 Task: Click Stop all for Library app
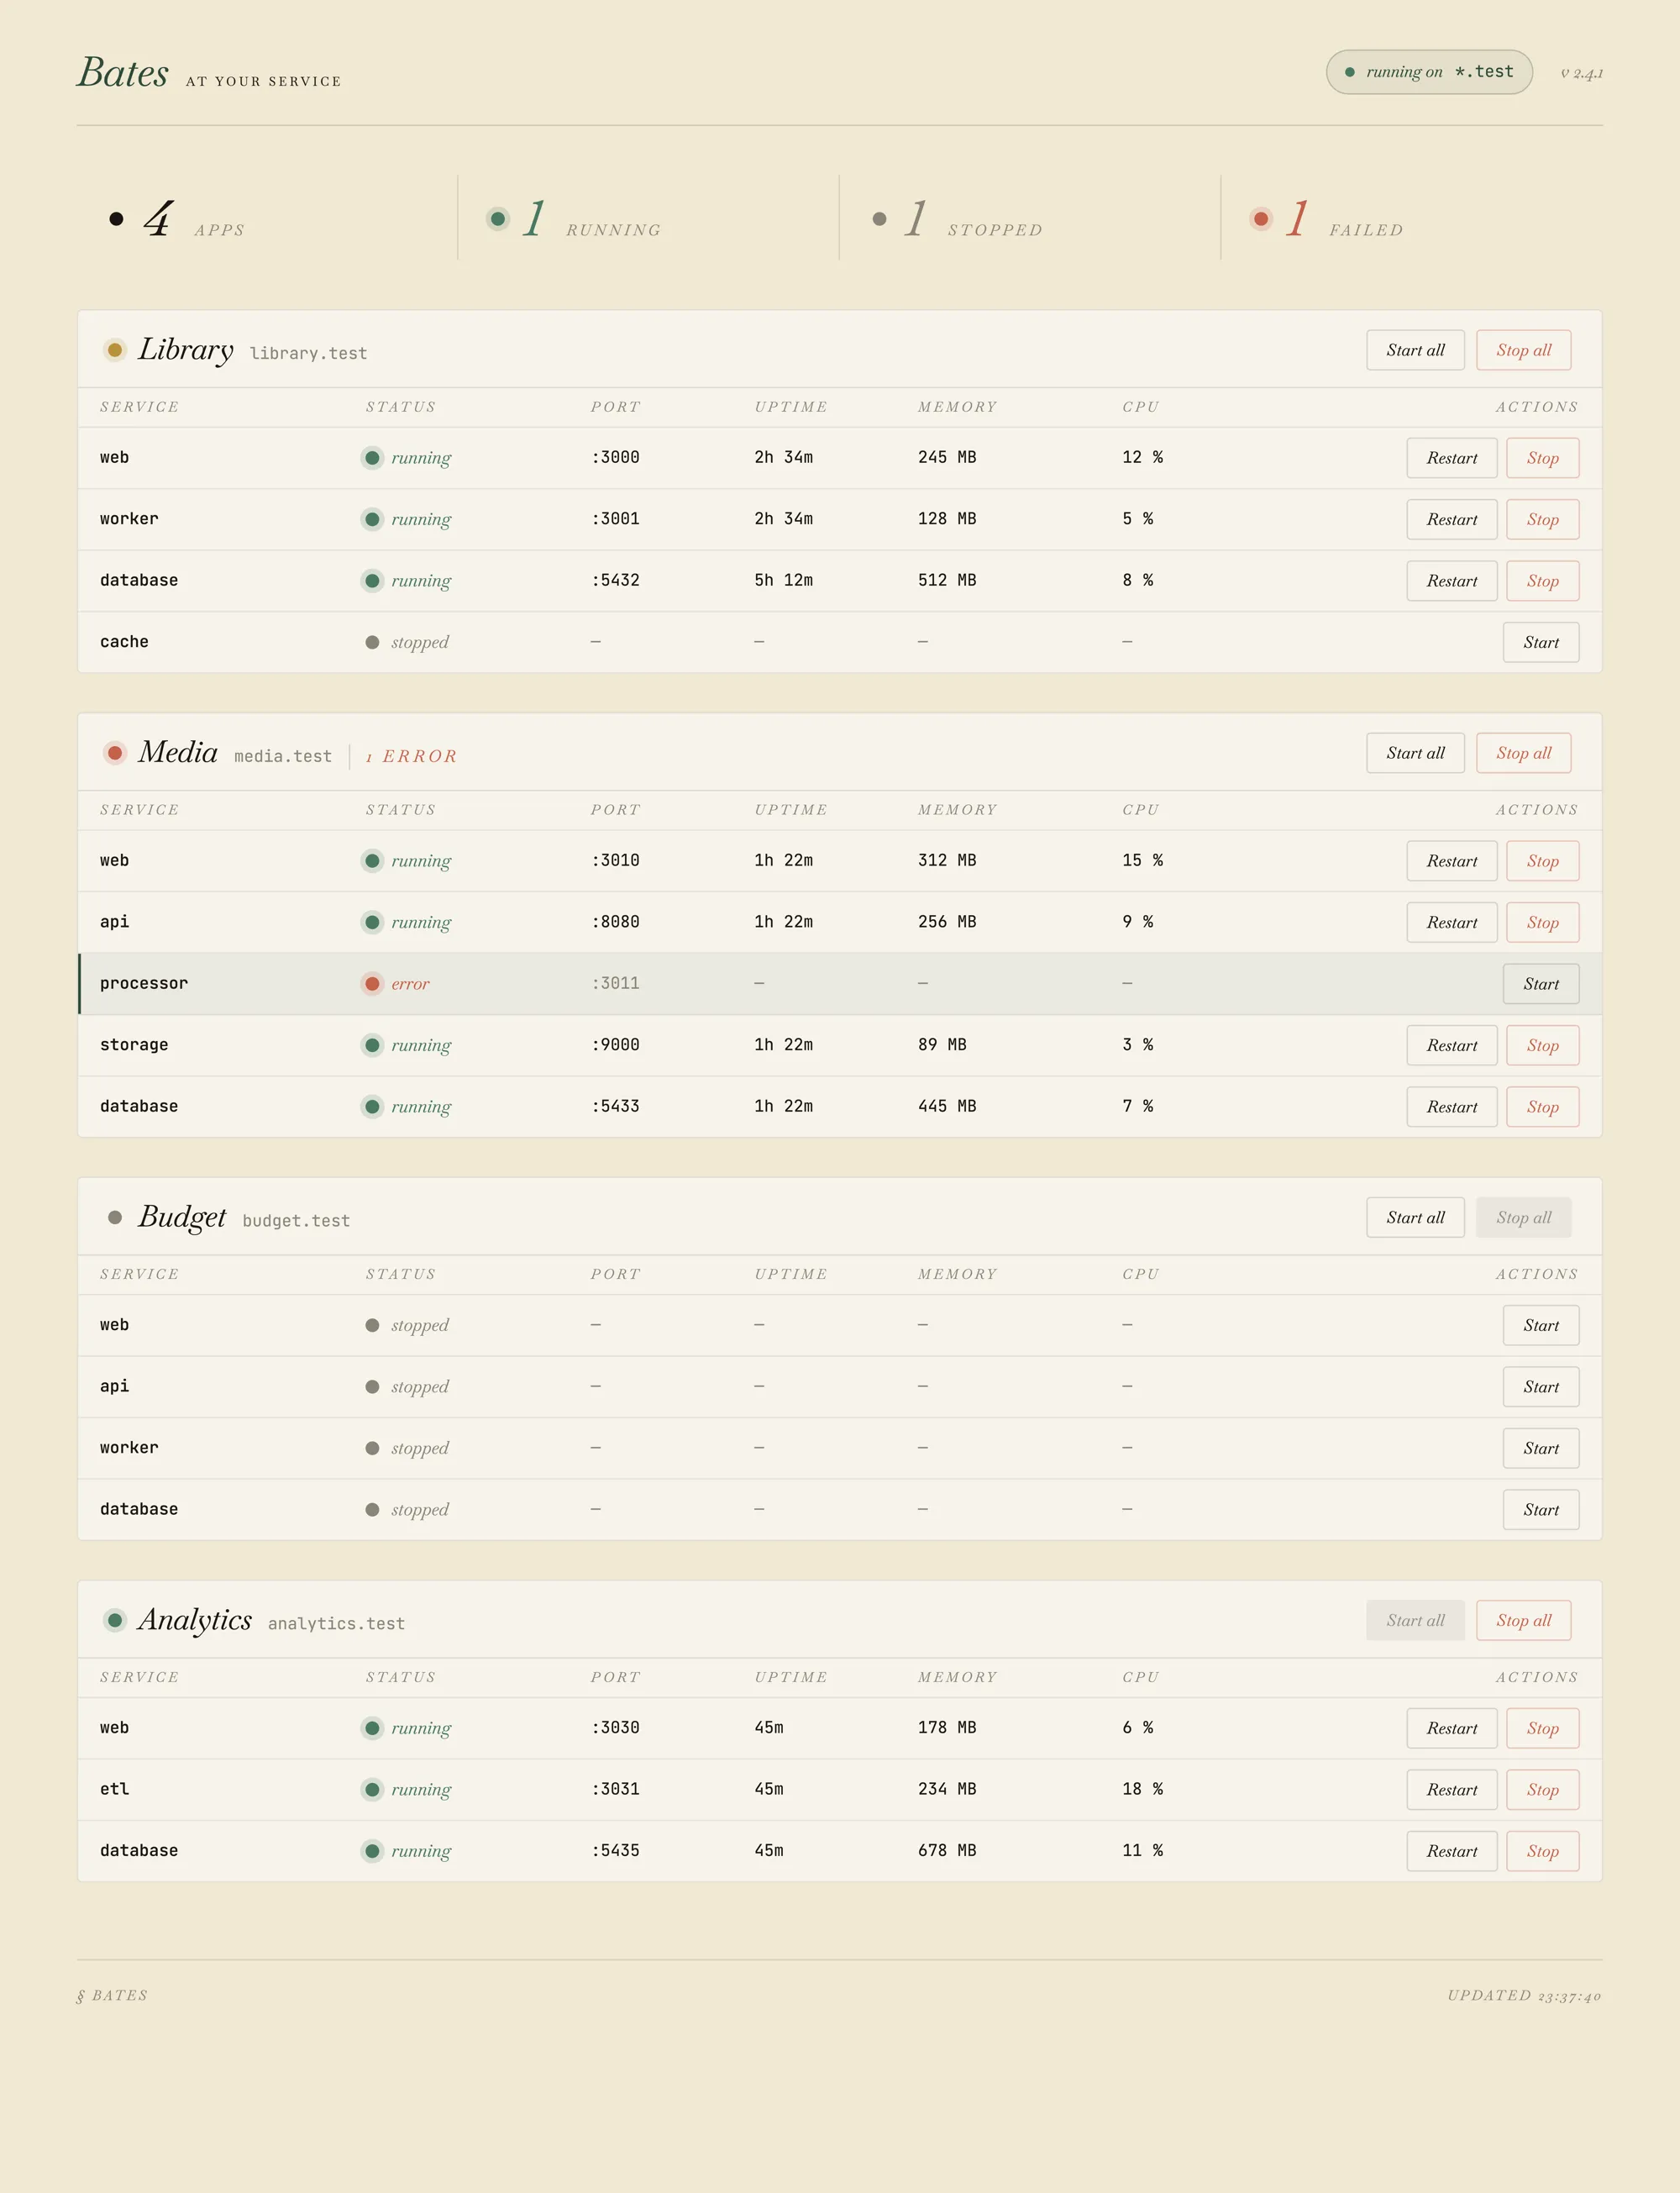1523,350
